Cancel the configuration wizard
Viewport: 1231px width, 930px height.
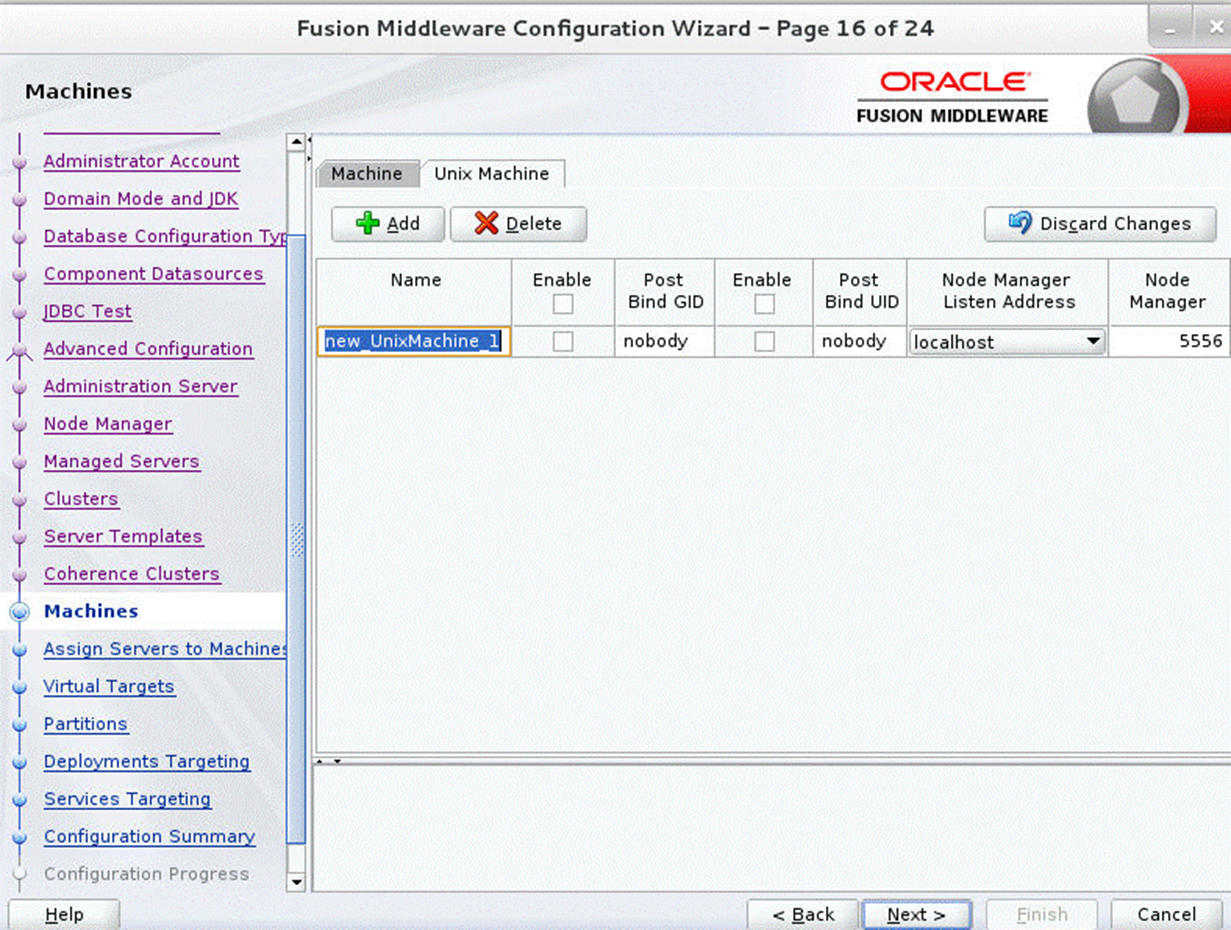(x=1166, y=914)
